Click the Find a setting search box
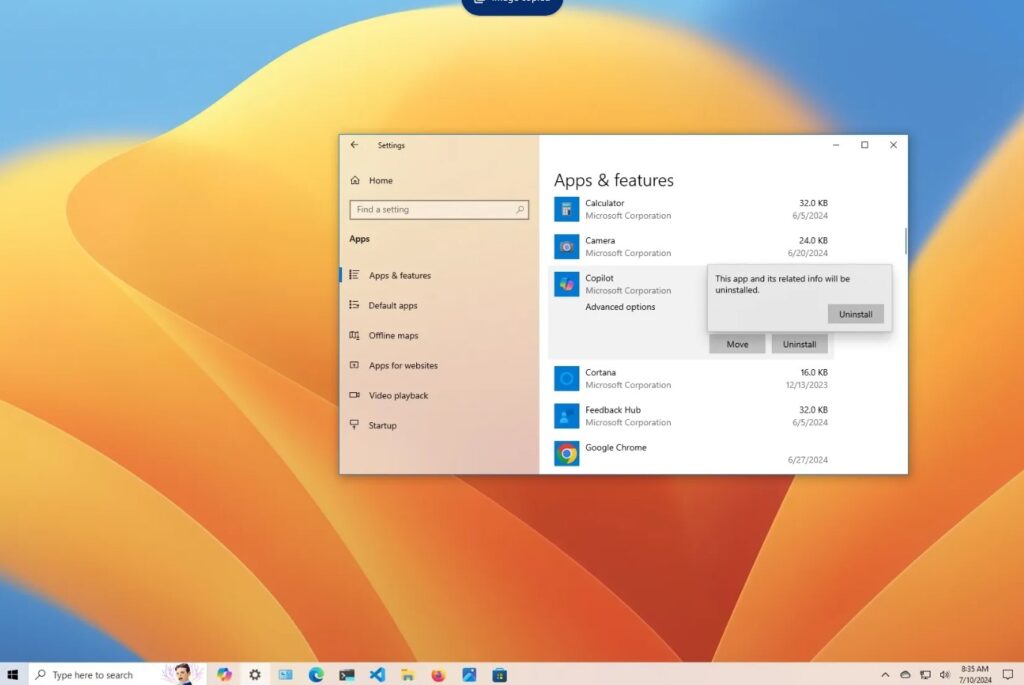The height and width of the screenshot is (685, 1024). [439, 210]
